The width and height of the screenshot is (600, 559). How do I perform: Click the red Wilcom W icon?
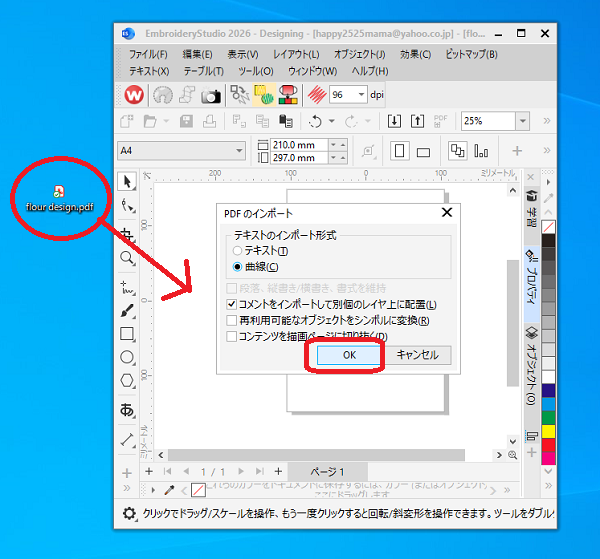[x=134, y=95]
